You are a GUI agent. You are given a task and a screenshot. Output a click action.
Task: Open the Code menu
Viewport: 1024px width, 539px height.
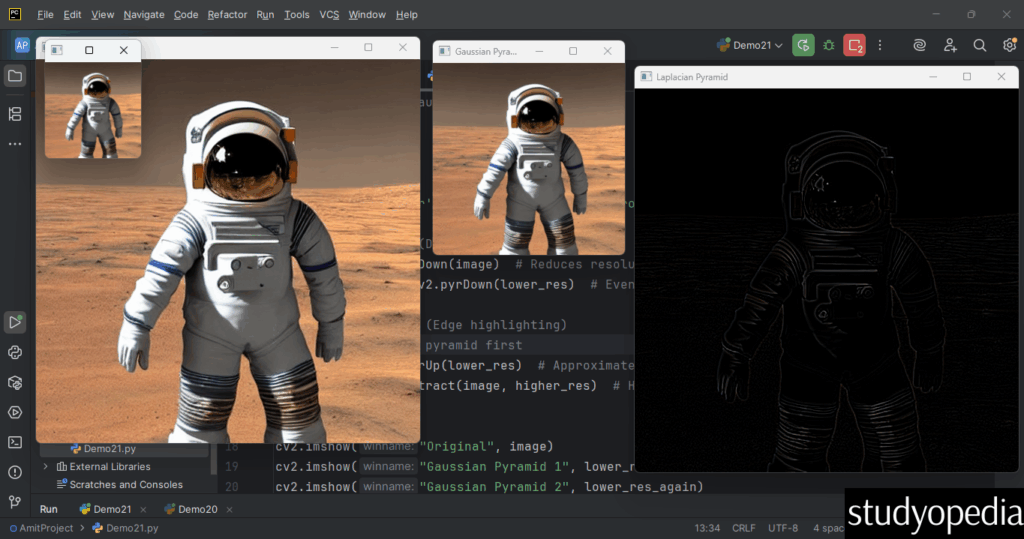tap(185, 14)
